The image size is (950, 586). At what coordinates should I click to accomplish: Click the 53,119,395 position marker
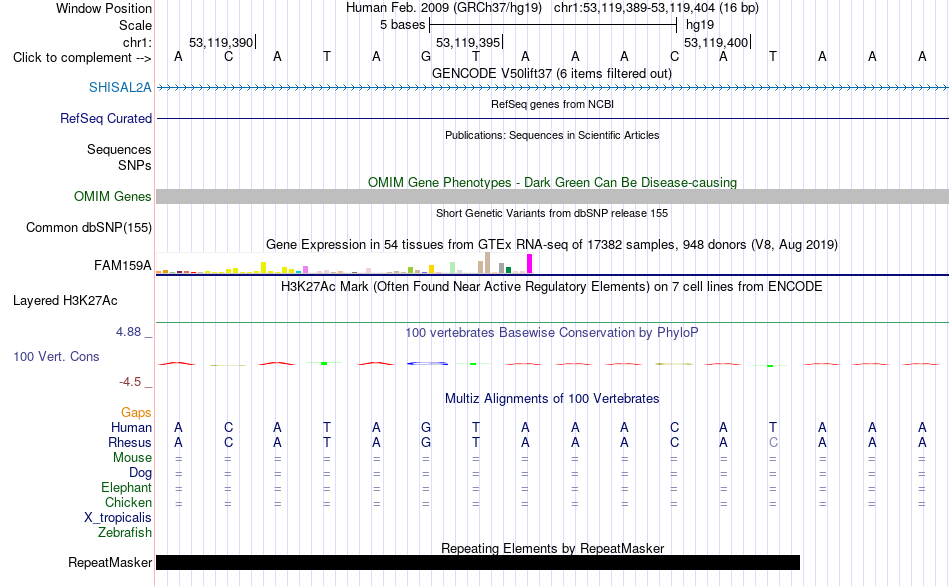469,42
